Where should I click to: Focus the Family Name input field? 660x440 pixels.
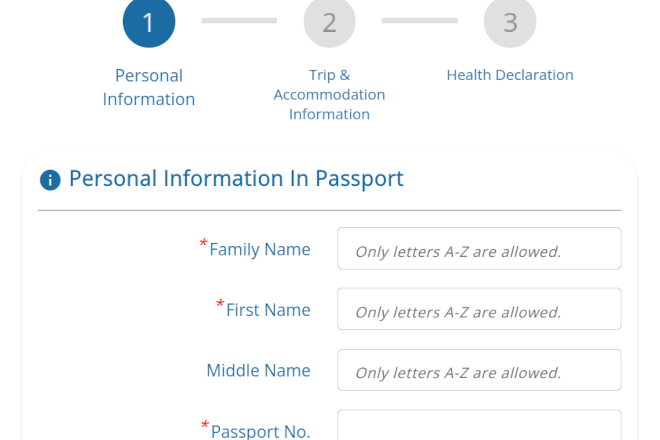(479, 249)
